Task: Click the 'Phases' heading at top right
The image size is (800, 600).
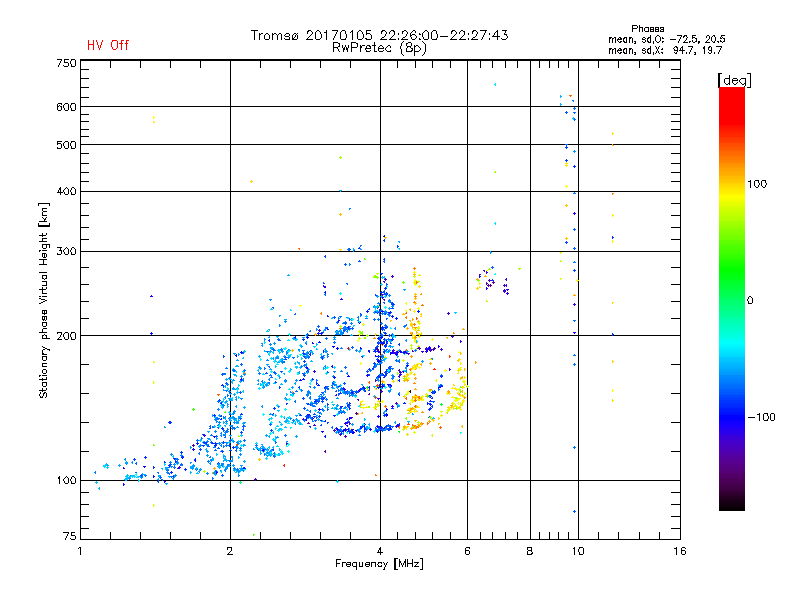Action: tap(647, 29)
